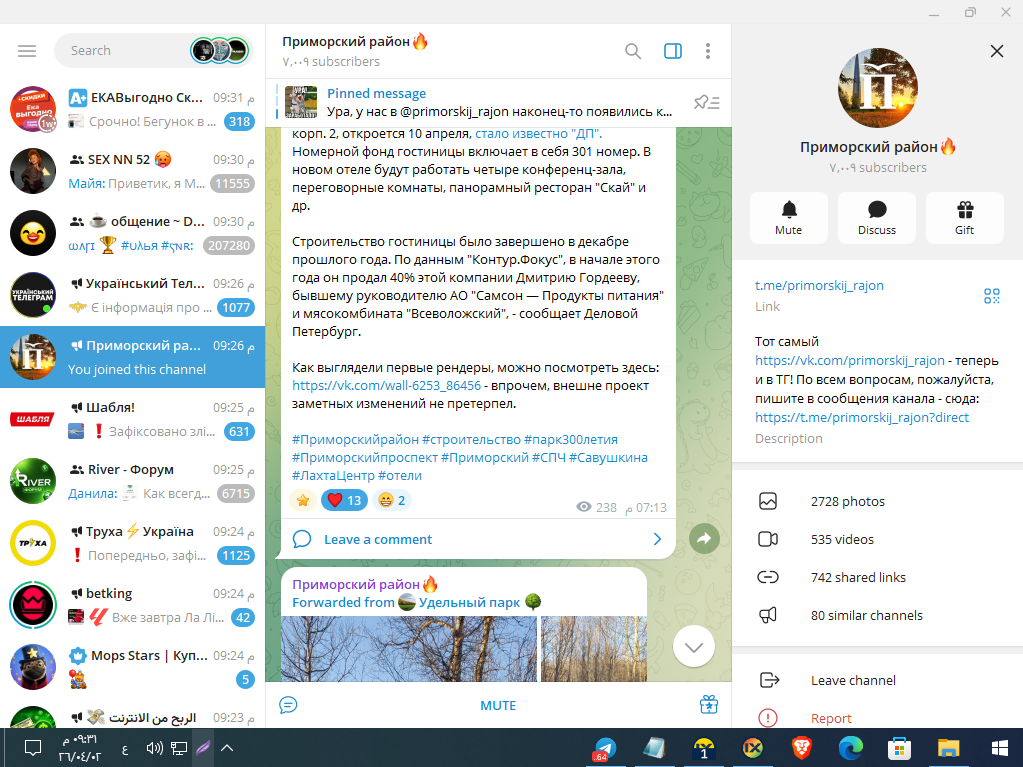Close the channel info panel with X
The height and width of the screenshot is (767, 1023).
pyautogui.click(x=997, y=51)
